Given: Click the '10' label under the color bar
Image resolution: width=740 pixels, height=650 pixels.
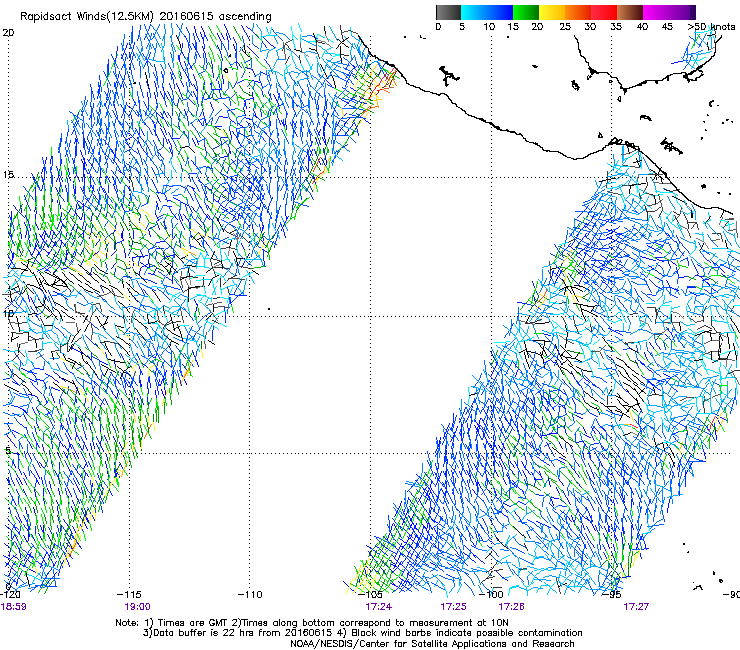Looking at the screenshot, I should (489, 26).
